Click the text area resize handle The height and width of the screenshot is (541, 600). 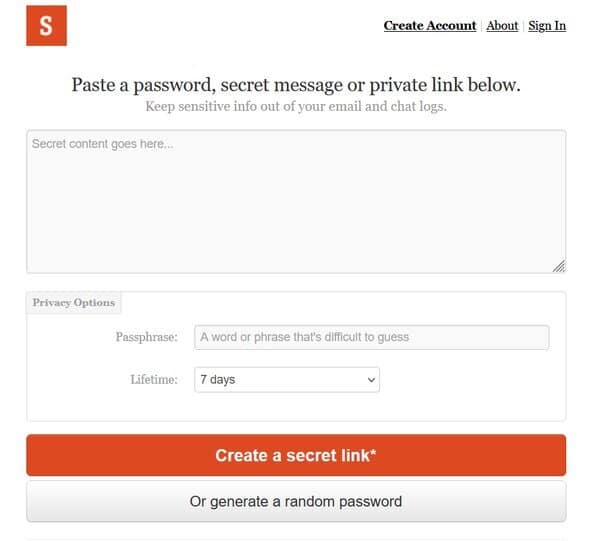pos(559,266)
